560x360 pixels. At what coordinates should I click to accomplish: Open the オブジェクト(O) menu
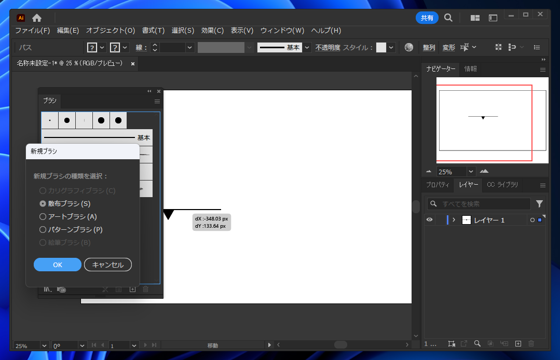point(110,31)
